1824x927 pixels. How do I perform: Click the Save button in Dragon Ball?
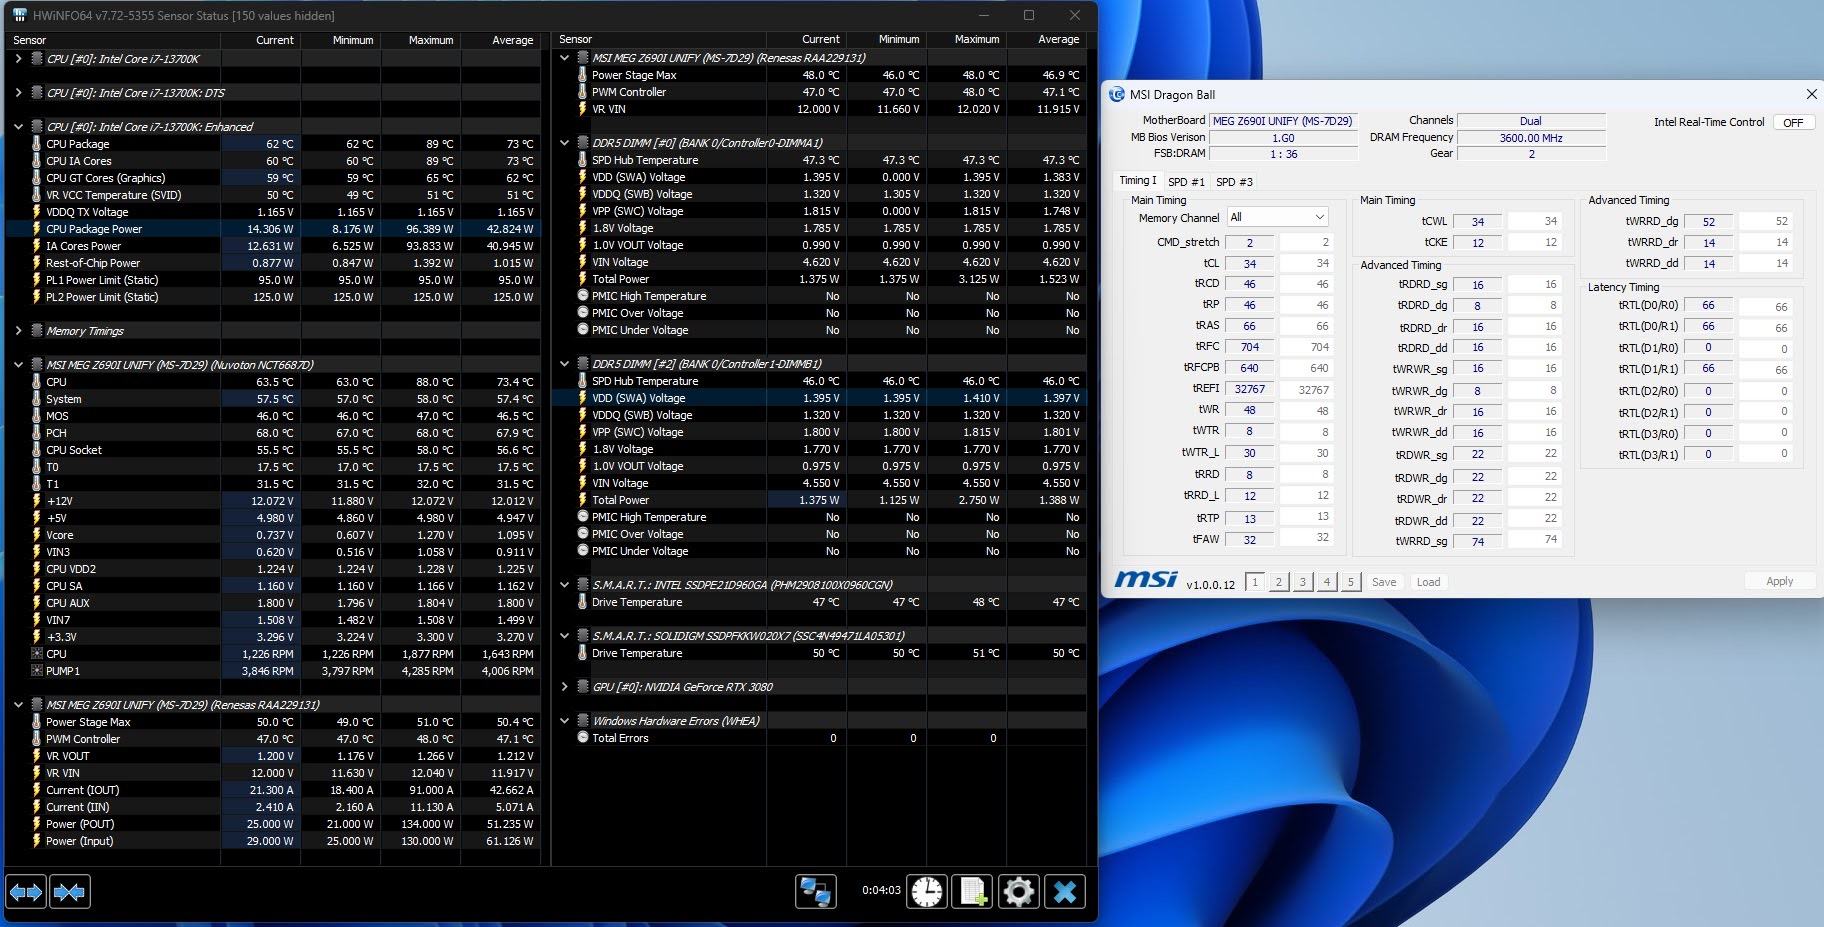click(1384, 582)
